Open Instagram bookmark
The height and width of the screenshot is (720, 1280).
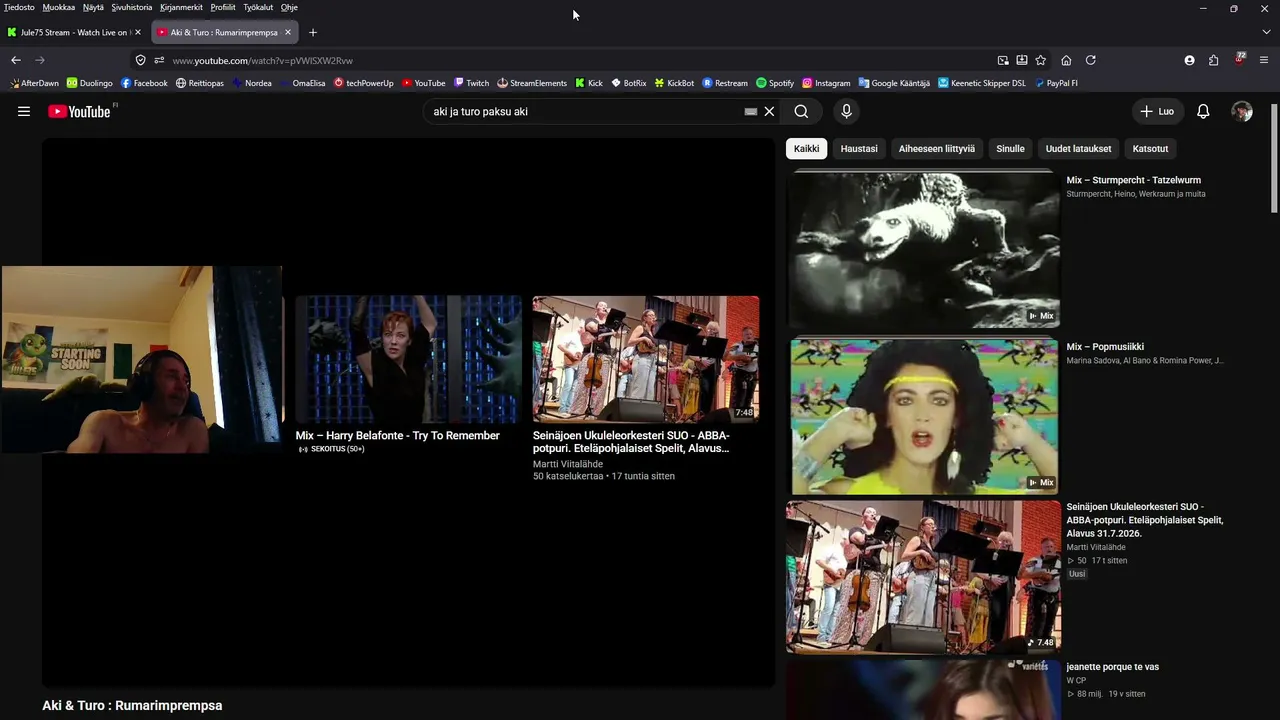click(x=826, y=83)
